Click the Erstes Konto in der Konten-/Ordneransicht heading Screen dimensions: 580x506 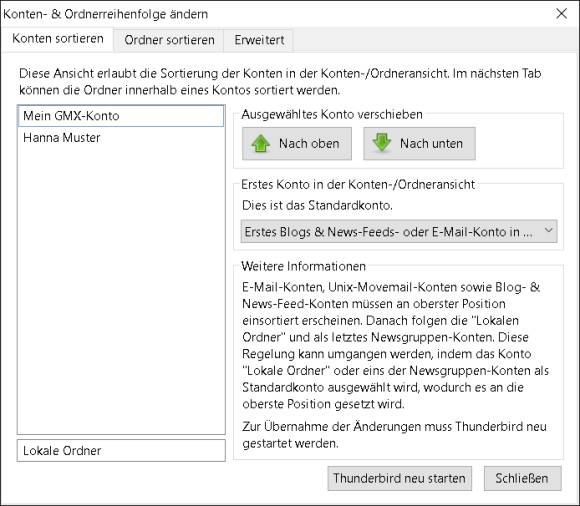coord(358,184)
